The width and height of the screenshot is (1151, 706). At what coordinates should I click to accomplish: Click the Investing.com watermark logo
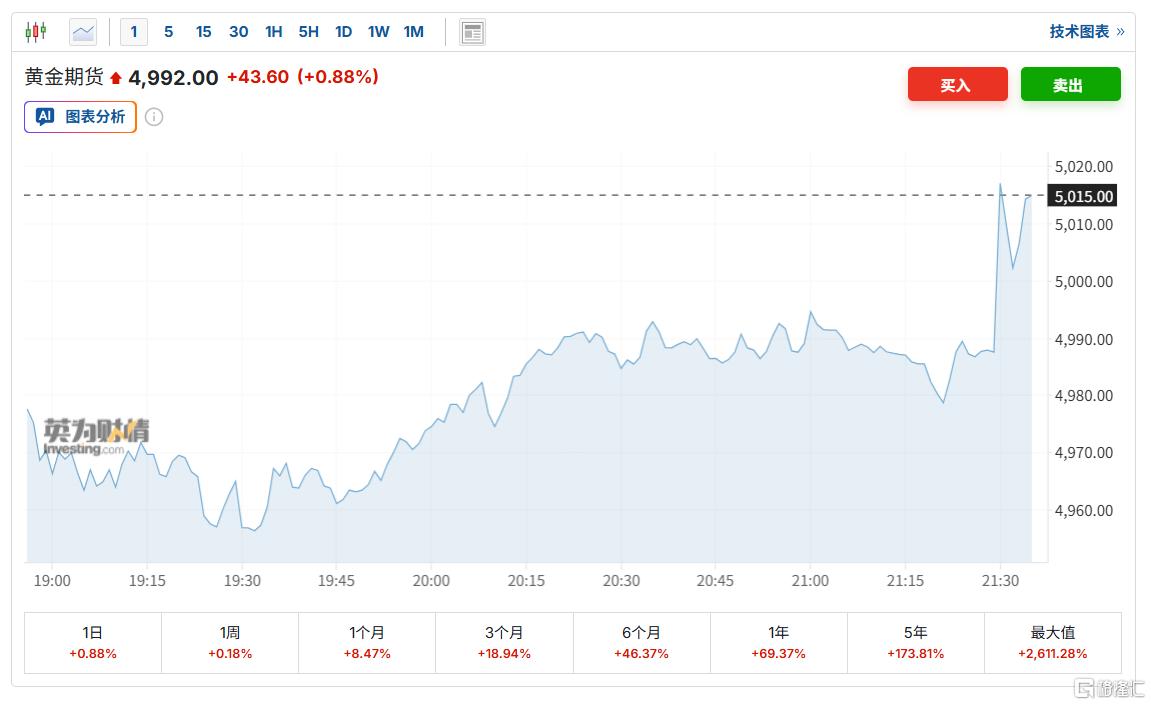[x=96, y=437]
